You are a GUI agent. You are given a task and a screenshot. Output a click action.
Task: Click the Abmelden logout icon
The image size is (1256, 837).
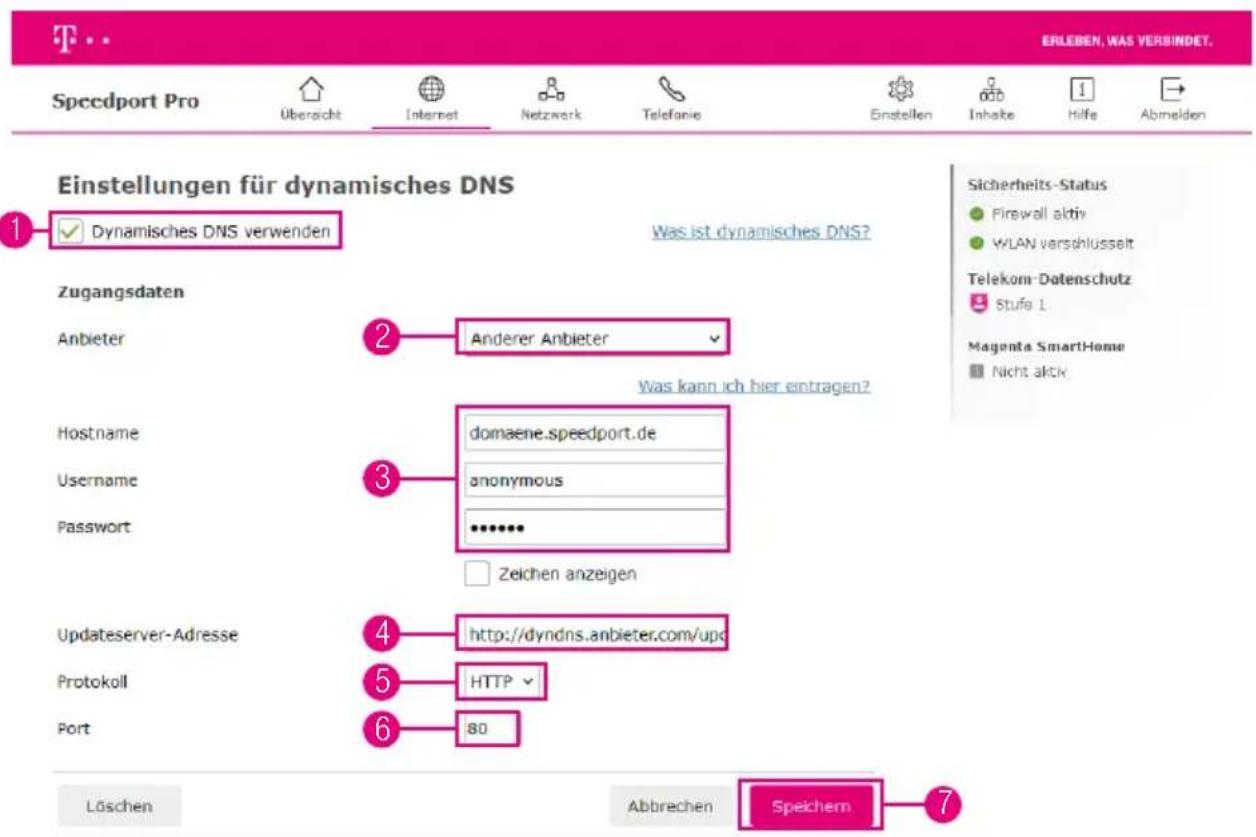(x=1172, y=90)
